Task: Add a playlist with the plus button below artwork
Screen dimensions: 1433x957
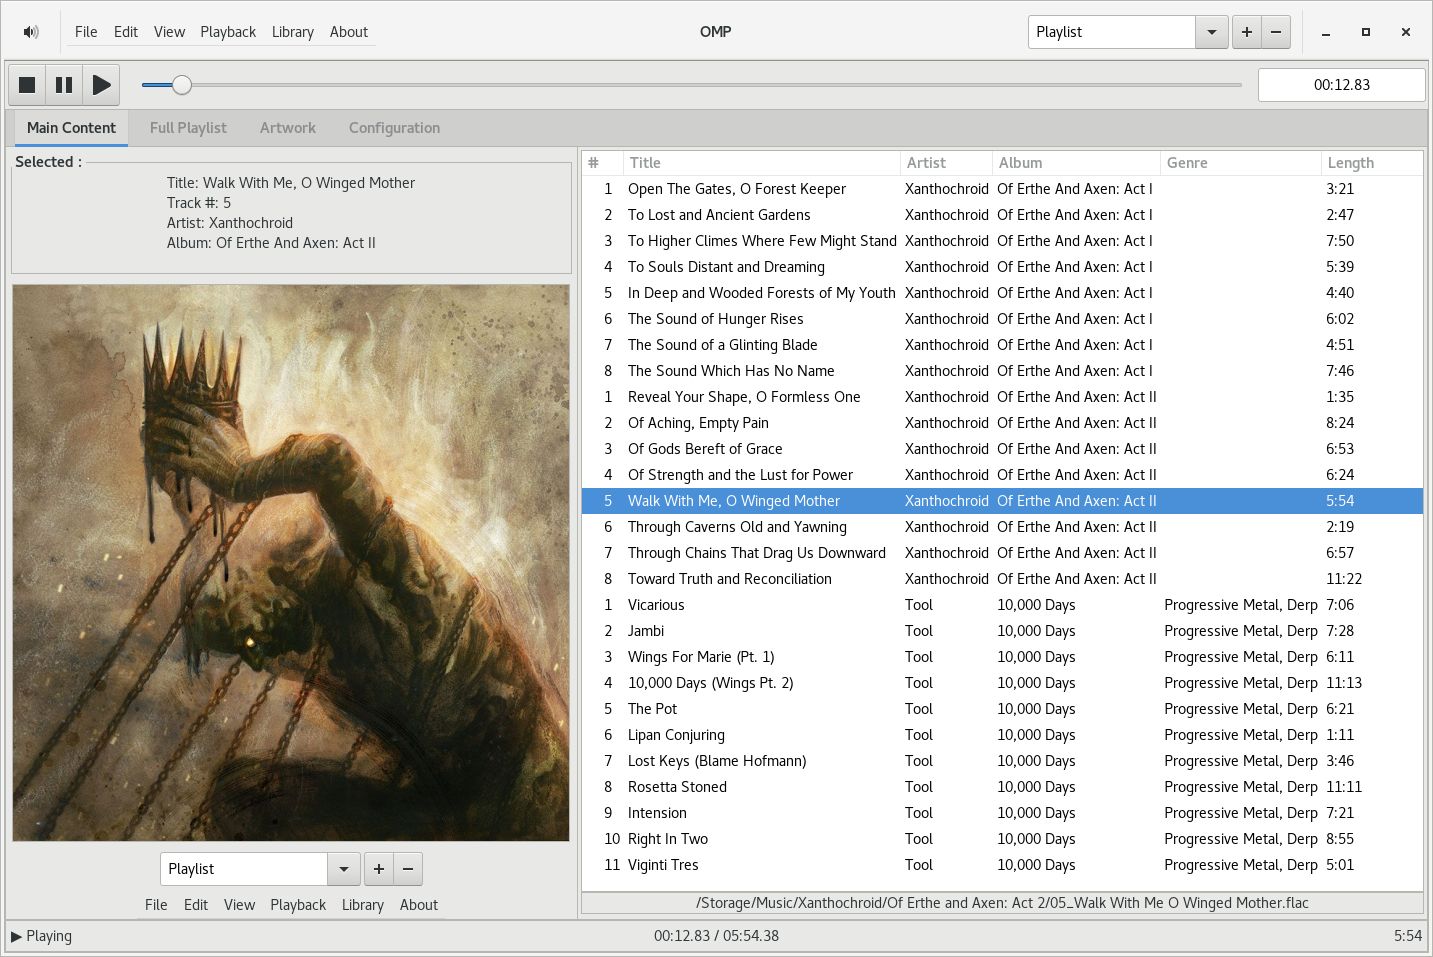Action: pyautogui.click(x=378, y=869)
